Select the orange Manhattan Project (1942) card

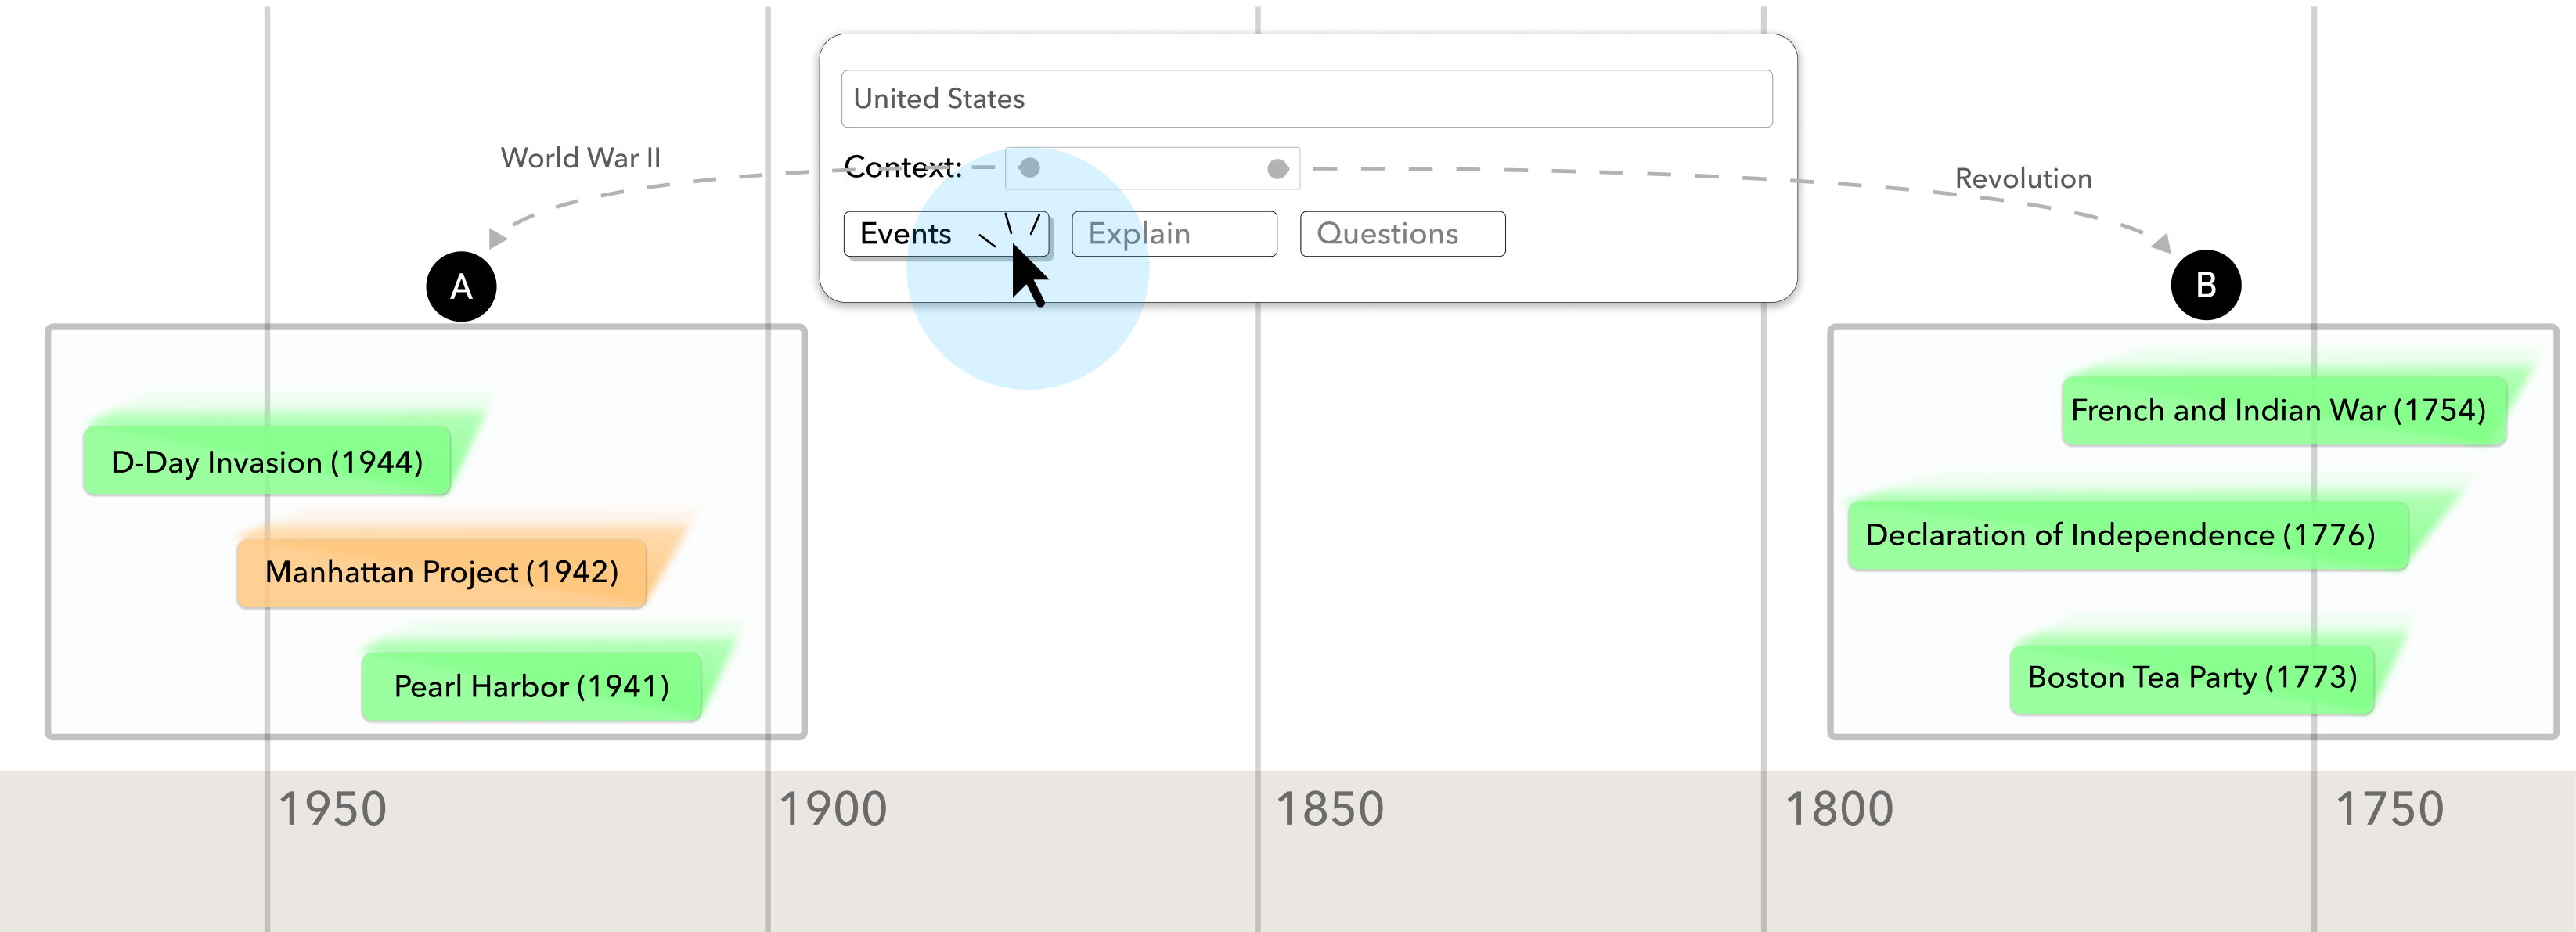[x=441, y=572]
